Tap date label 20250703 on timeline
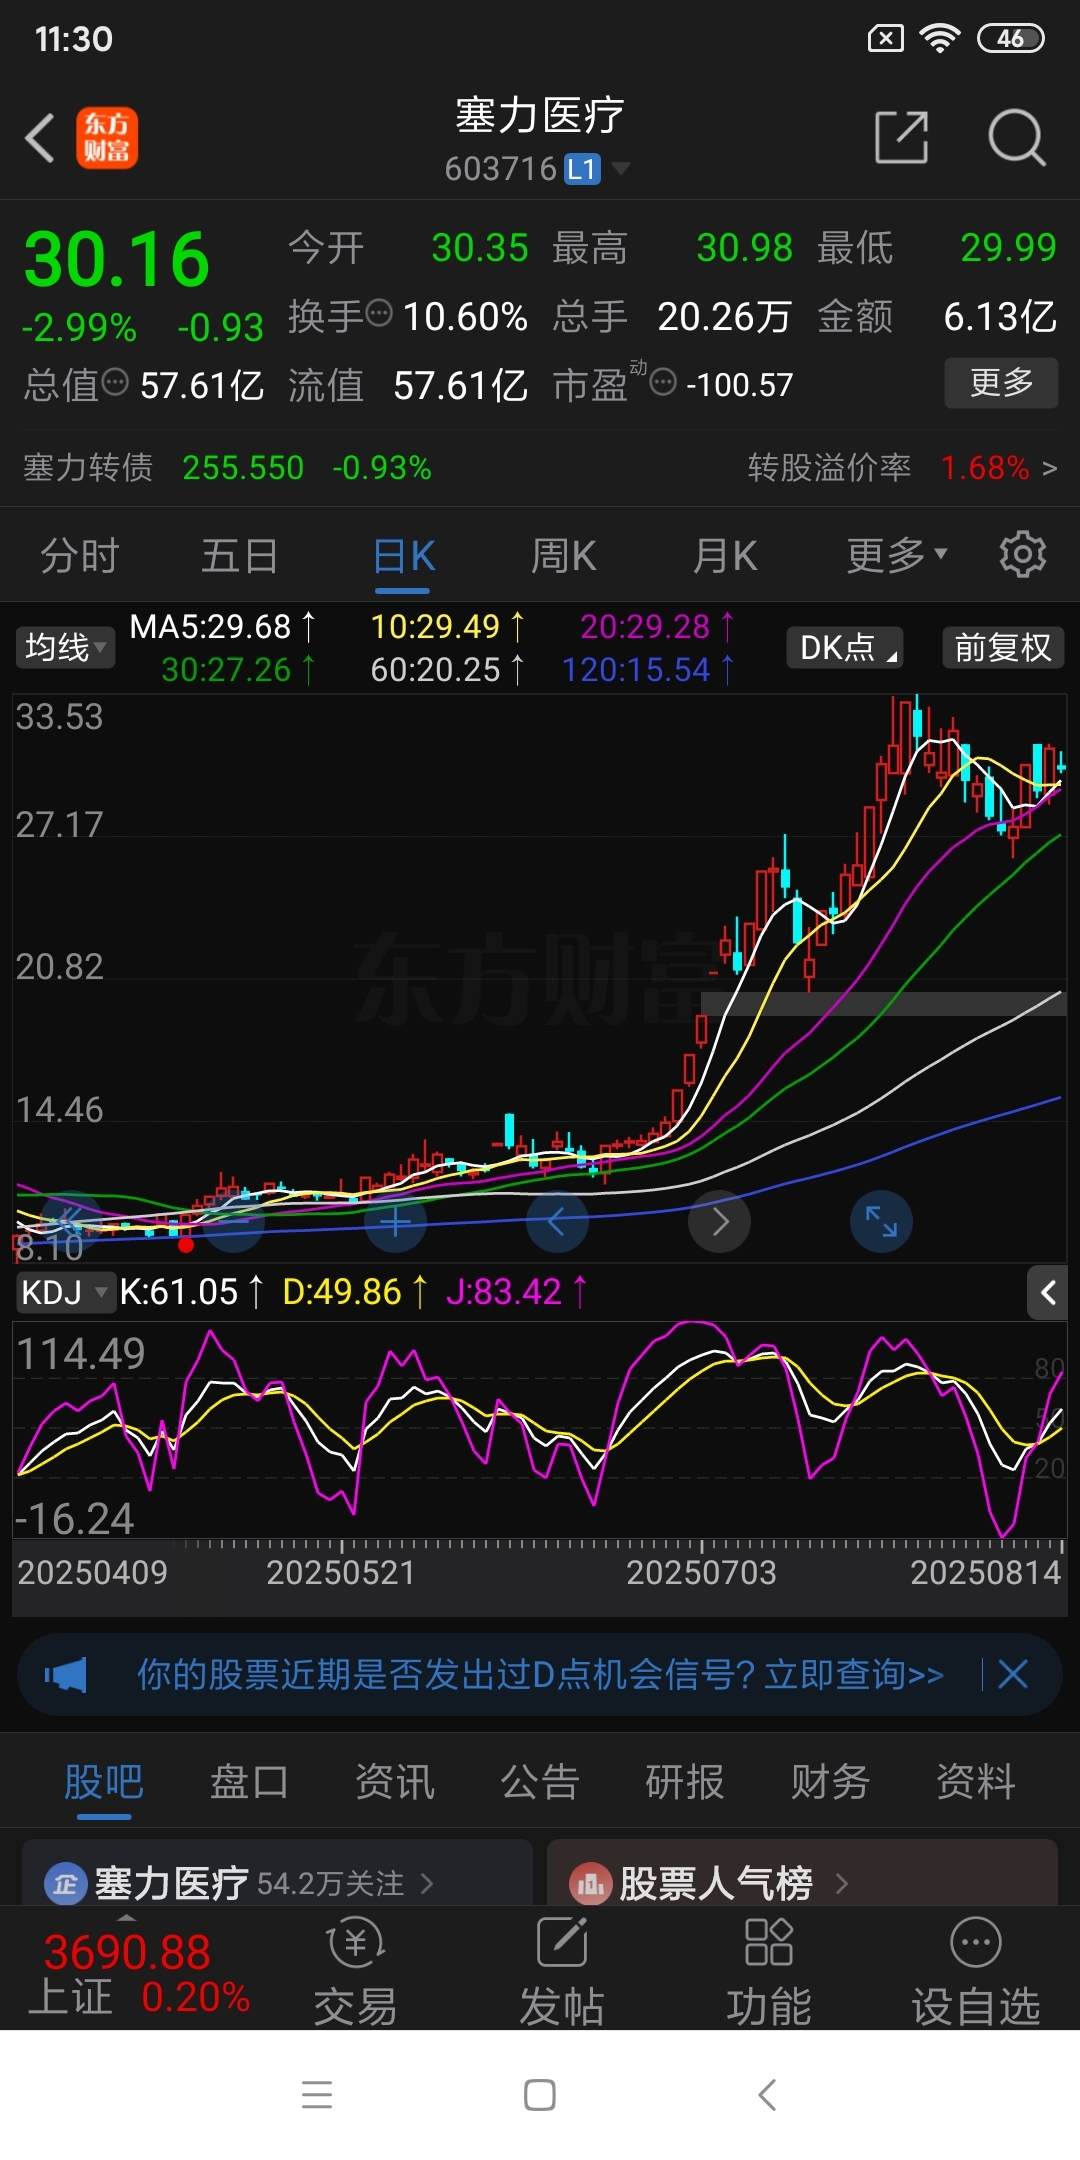 click(701, 1573)
